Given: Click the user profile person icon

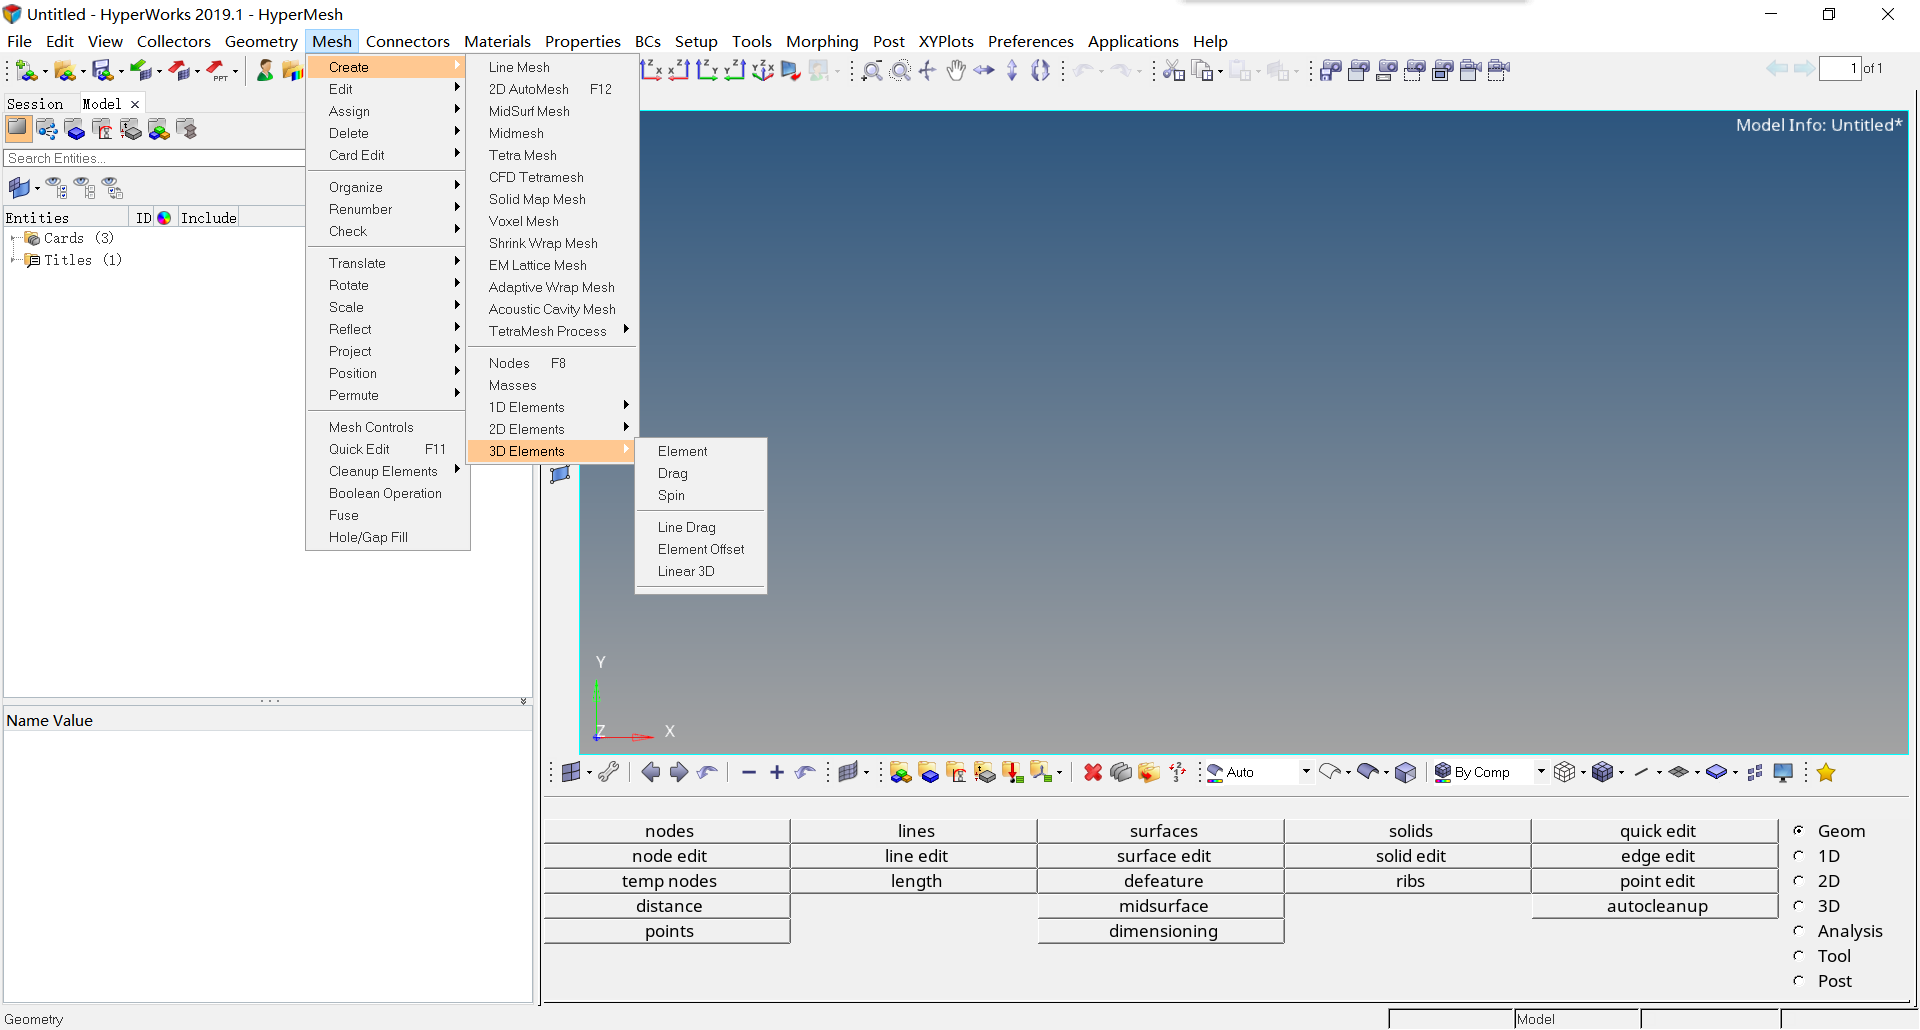Looking at the screenshot, I should point(265,70).
